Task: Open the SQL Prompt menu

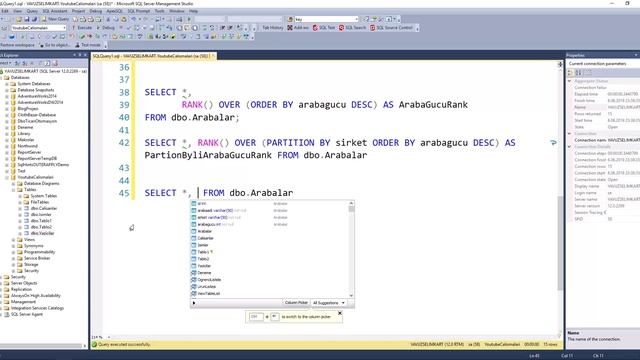Action: (x=139, y=11)
